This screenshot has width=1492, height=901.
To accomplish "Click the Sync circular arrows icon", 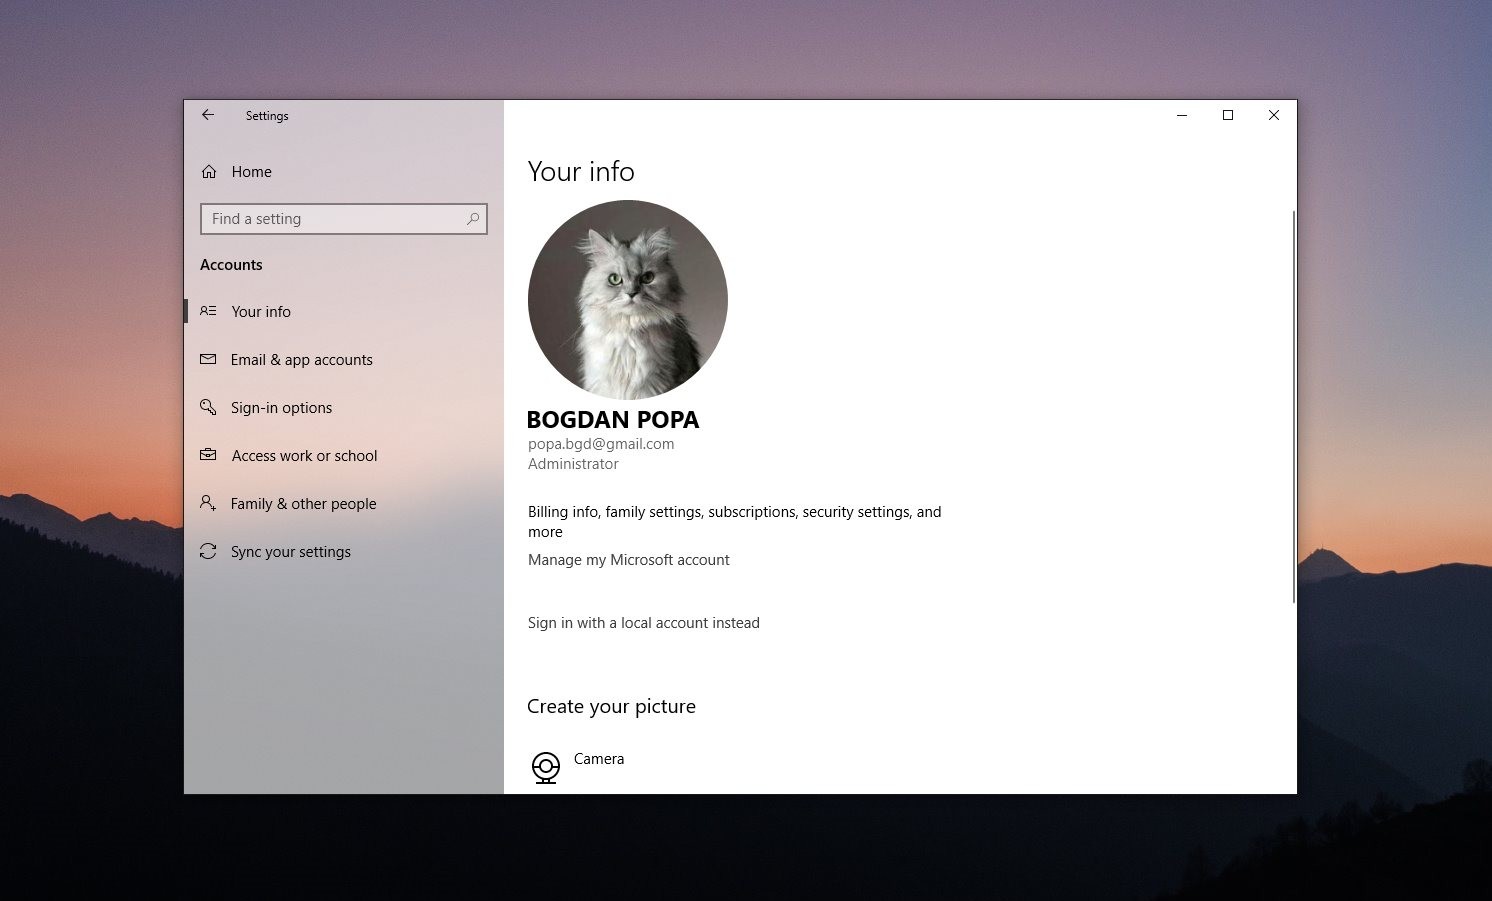I will click(208, 551).
